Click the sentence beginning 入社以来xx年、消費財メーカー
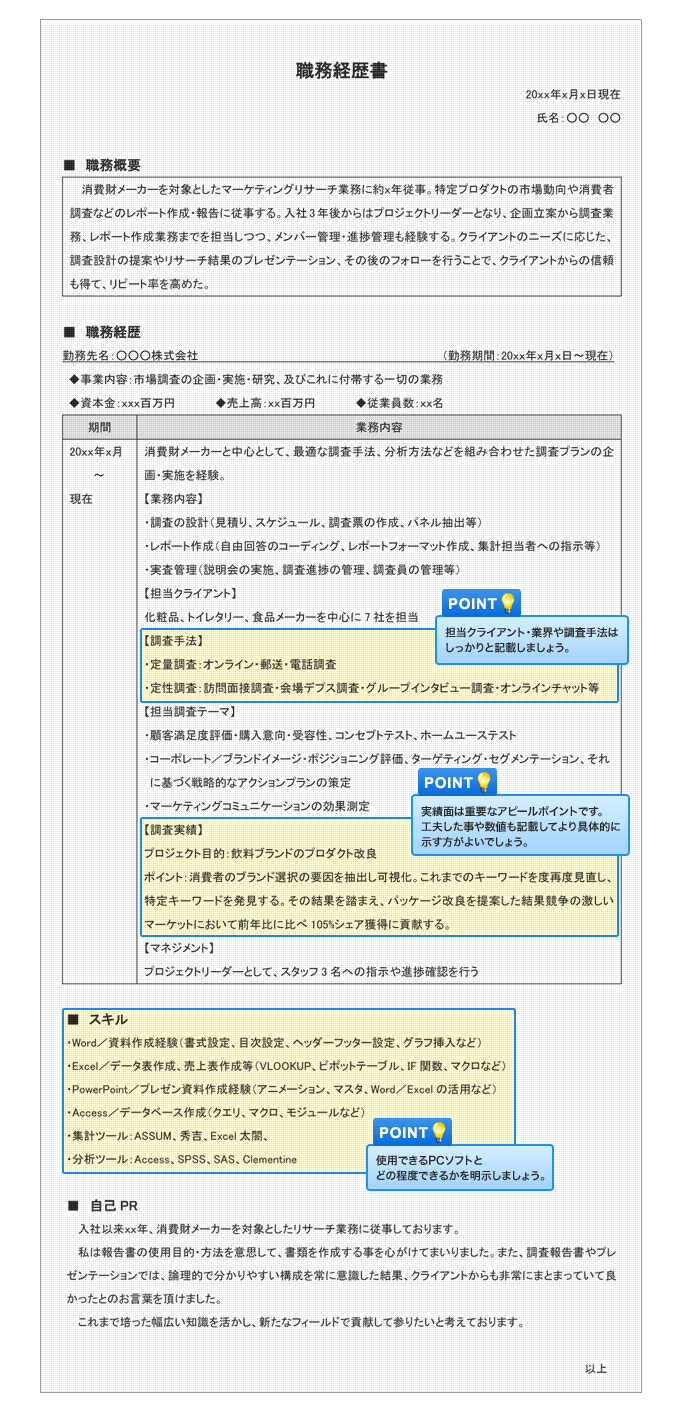The image size is (680, 1412). 268,1229
